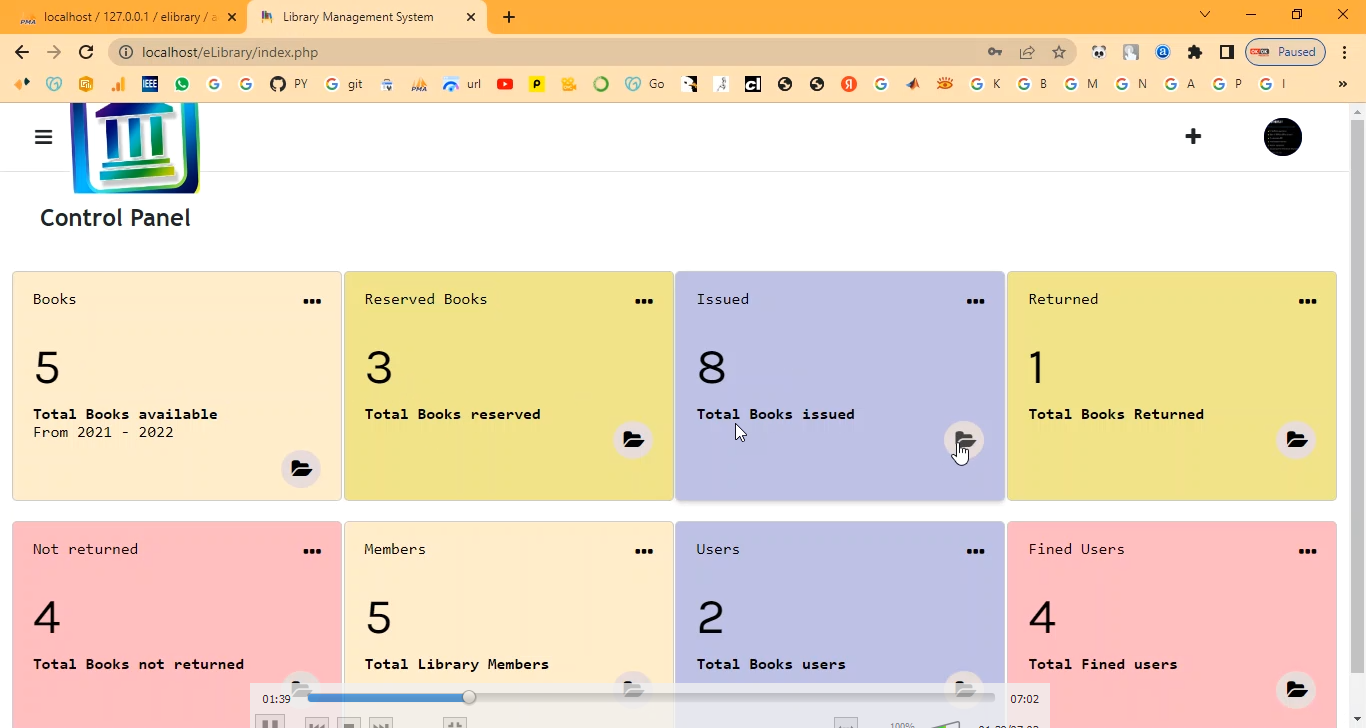This screenshot has height=728, width=1366.
Task: Go back to previous page
Action: point(22,52)
